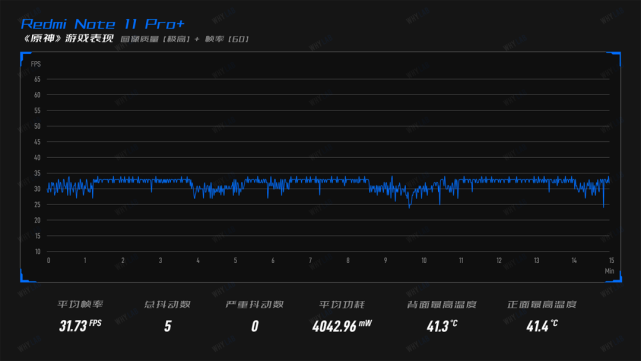Click the '严重抖动数' stat heading
Image resolution: width=641 pixels, height=361 pixels.
(254, 305)
